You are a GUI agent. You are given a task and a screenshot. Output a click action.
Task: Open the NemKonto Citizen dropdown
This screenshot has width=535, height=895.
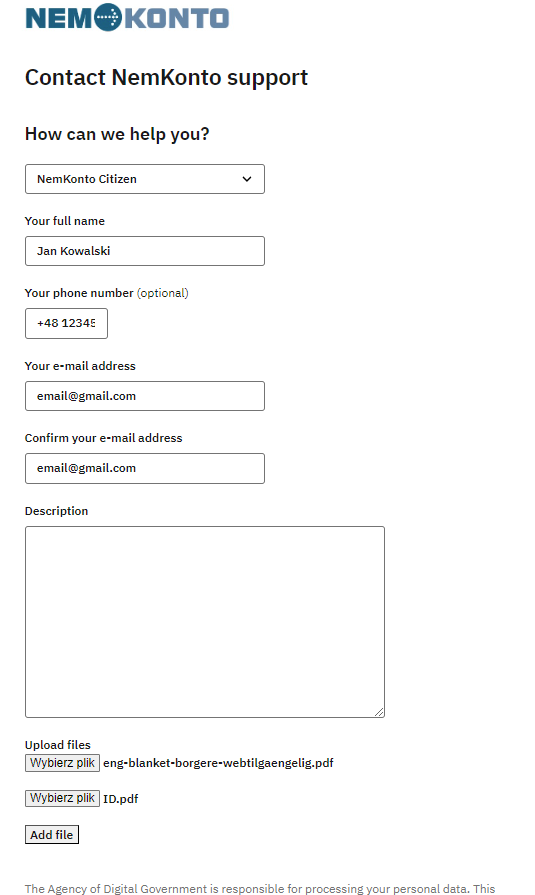[x=145, y=179]
